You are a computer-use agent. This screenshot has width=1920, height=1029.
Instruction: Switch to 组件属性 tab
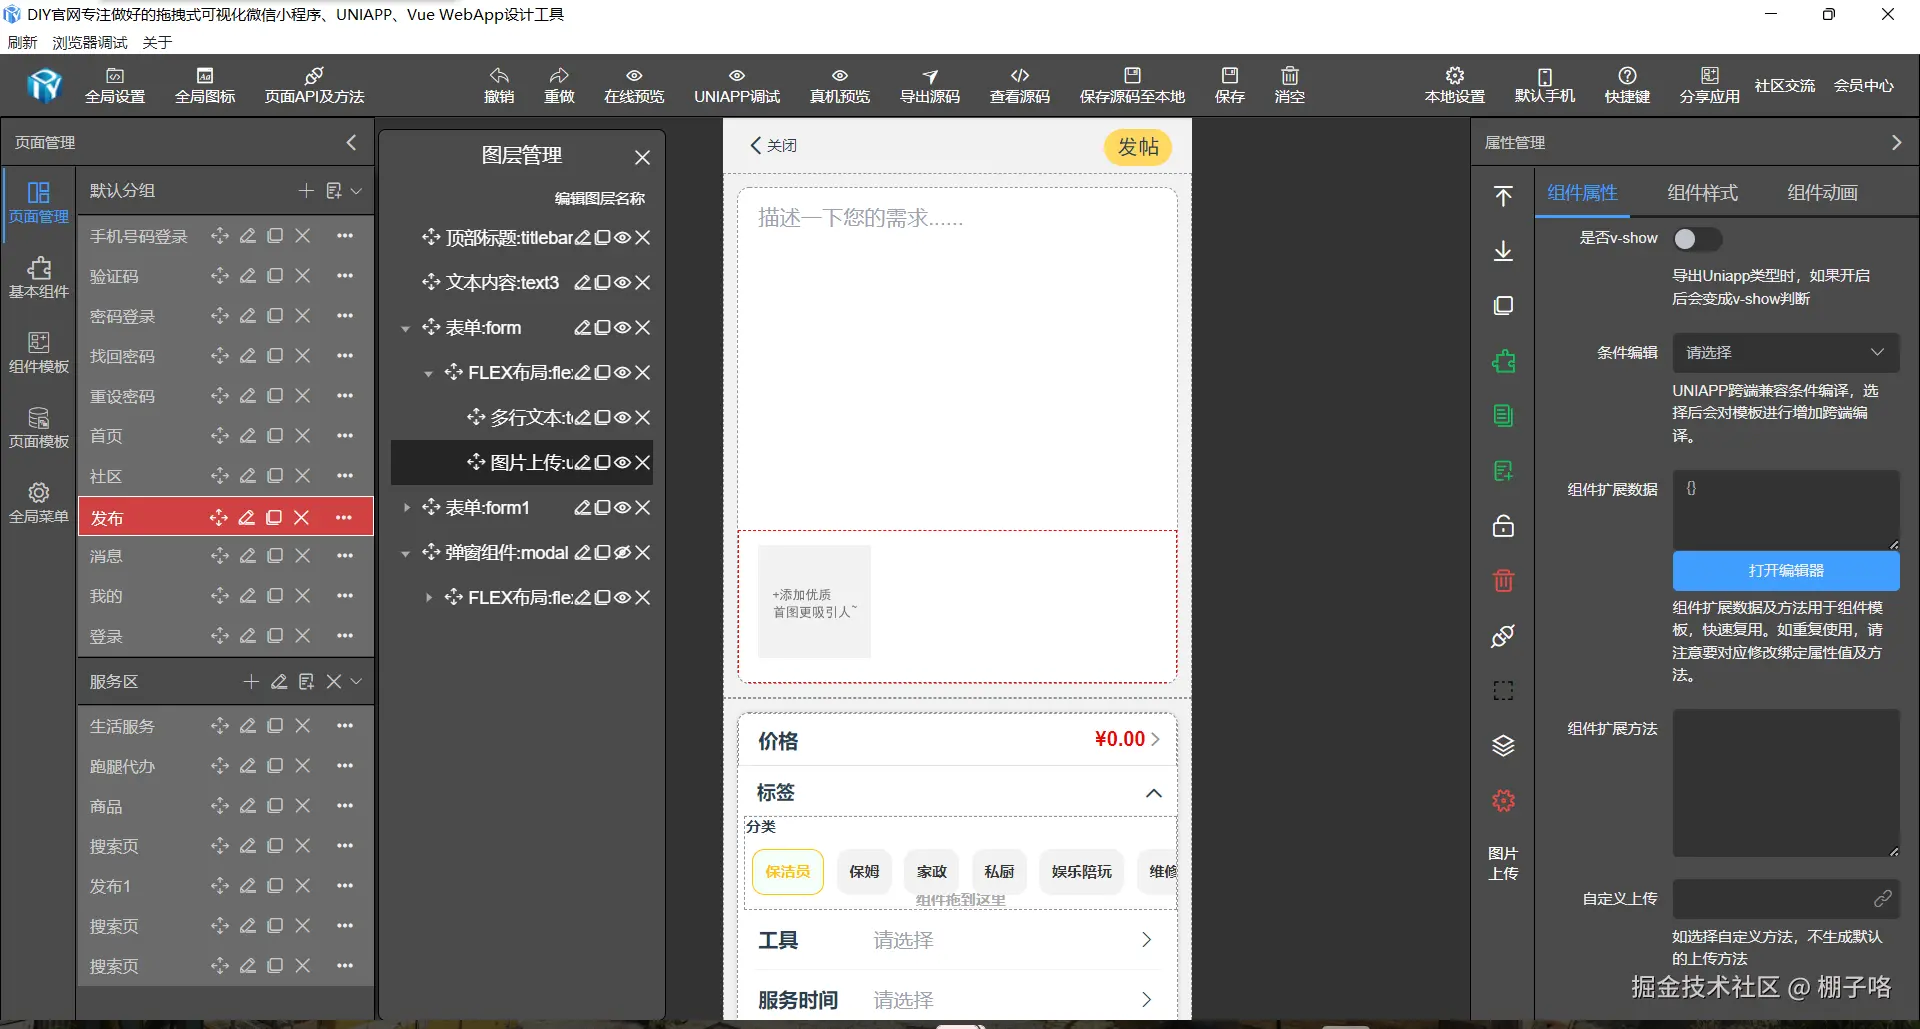click(1582, 193)
